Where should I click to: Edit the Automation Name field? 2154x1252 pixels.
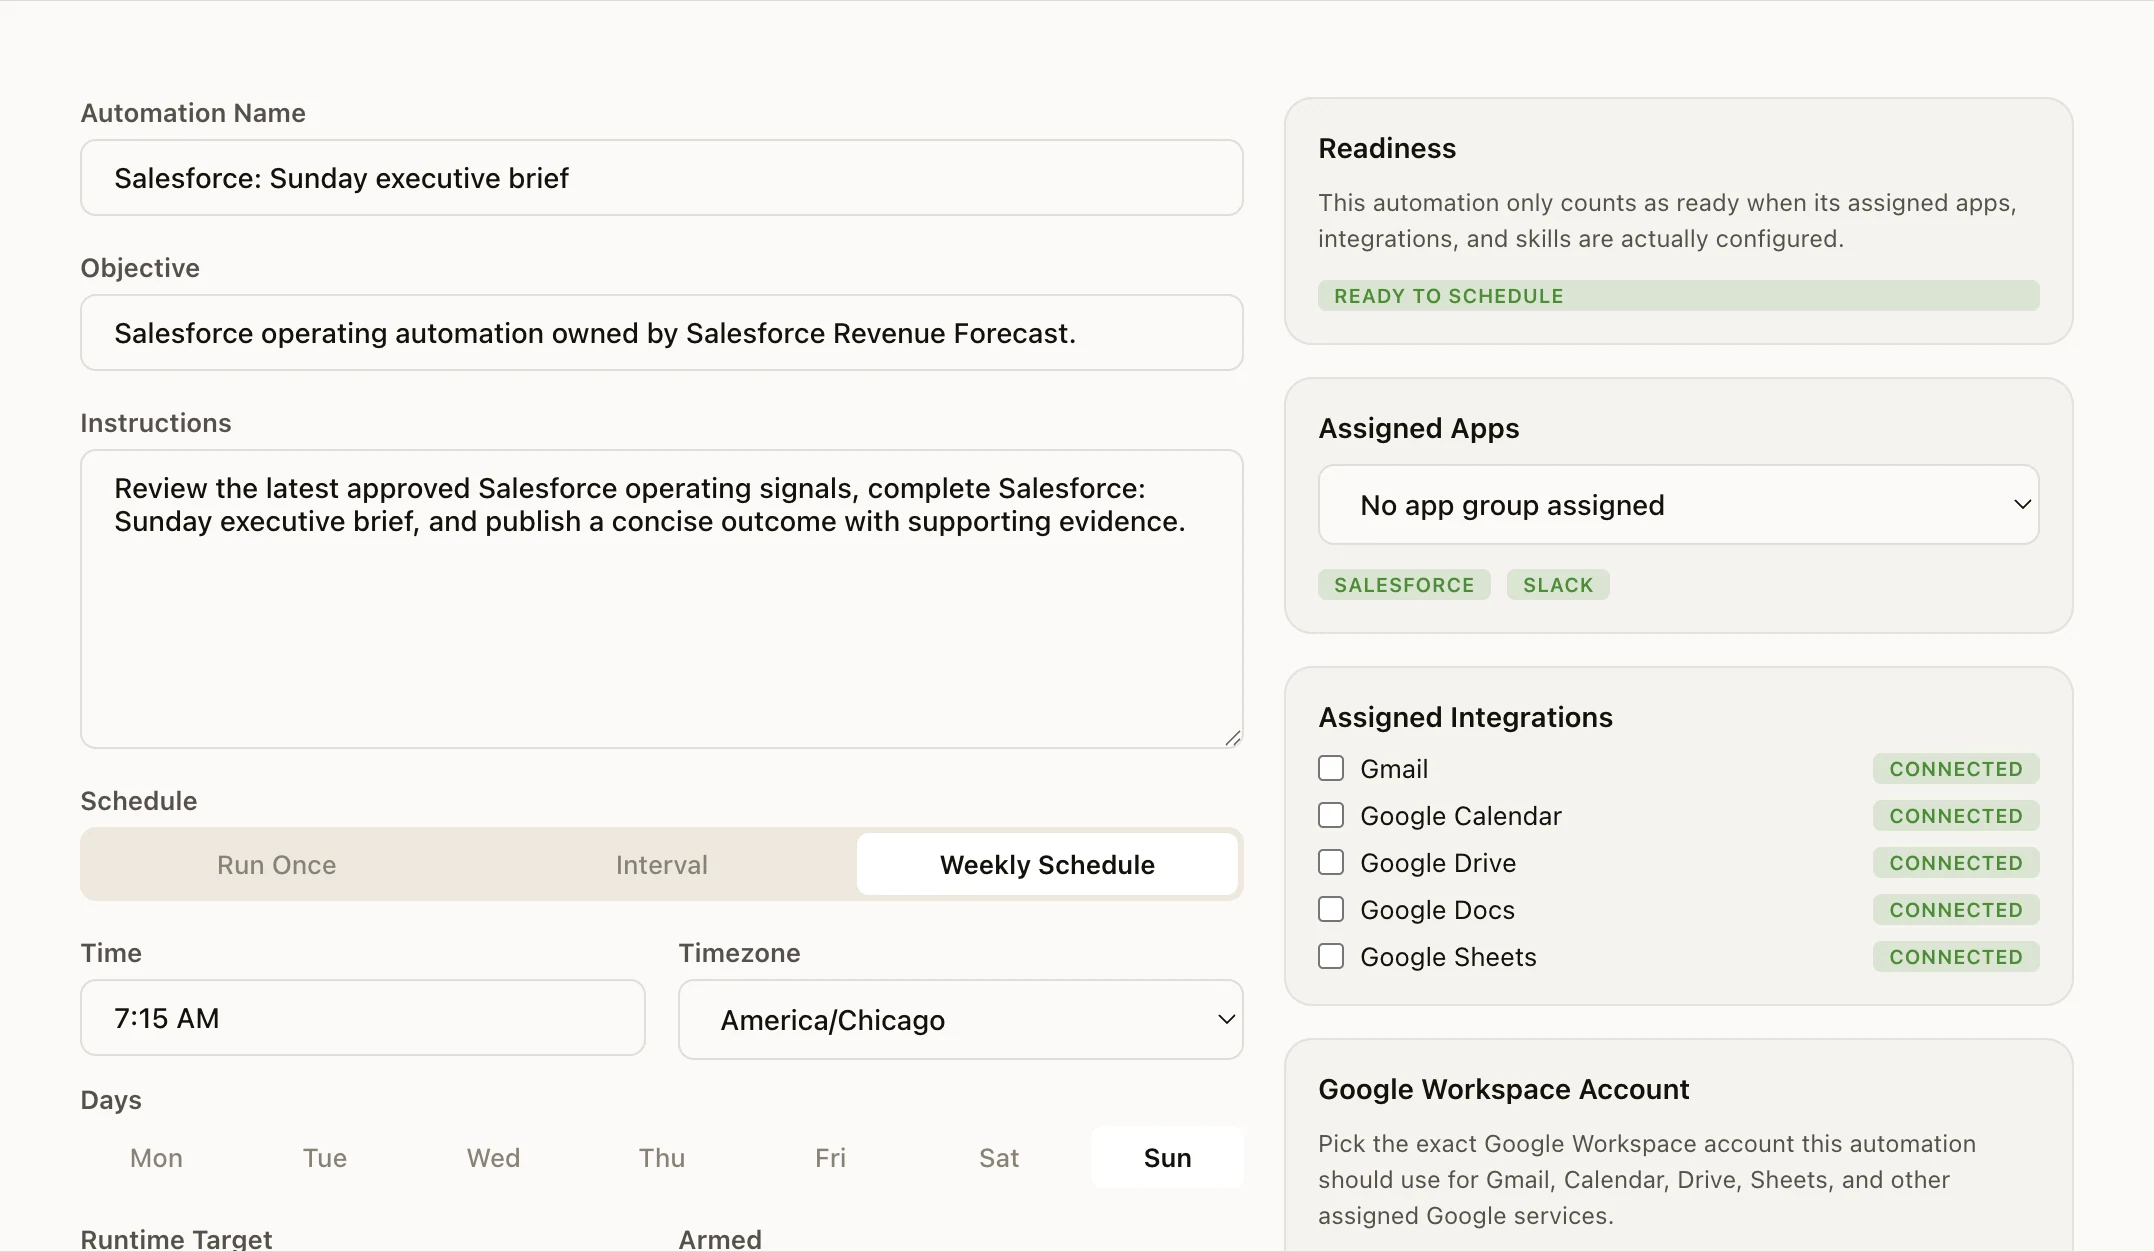661,177
